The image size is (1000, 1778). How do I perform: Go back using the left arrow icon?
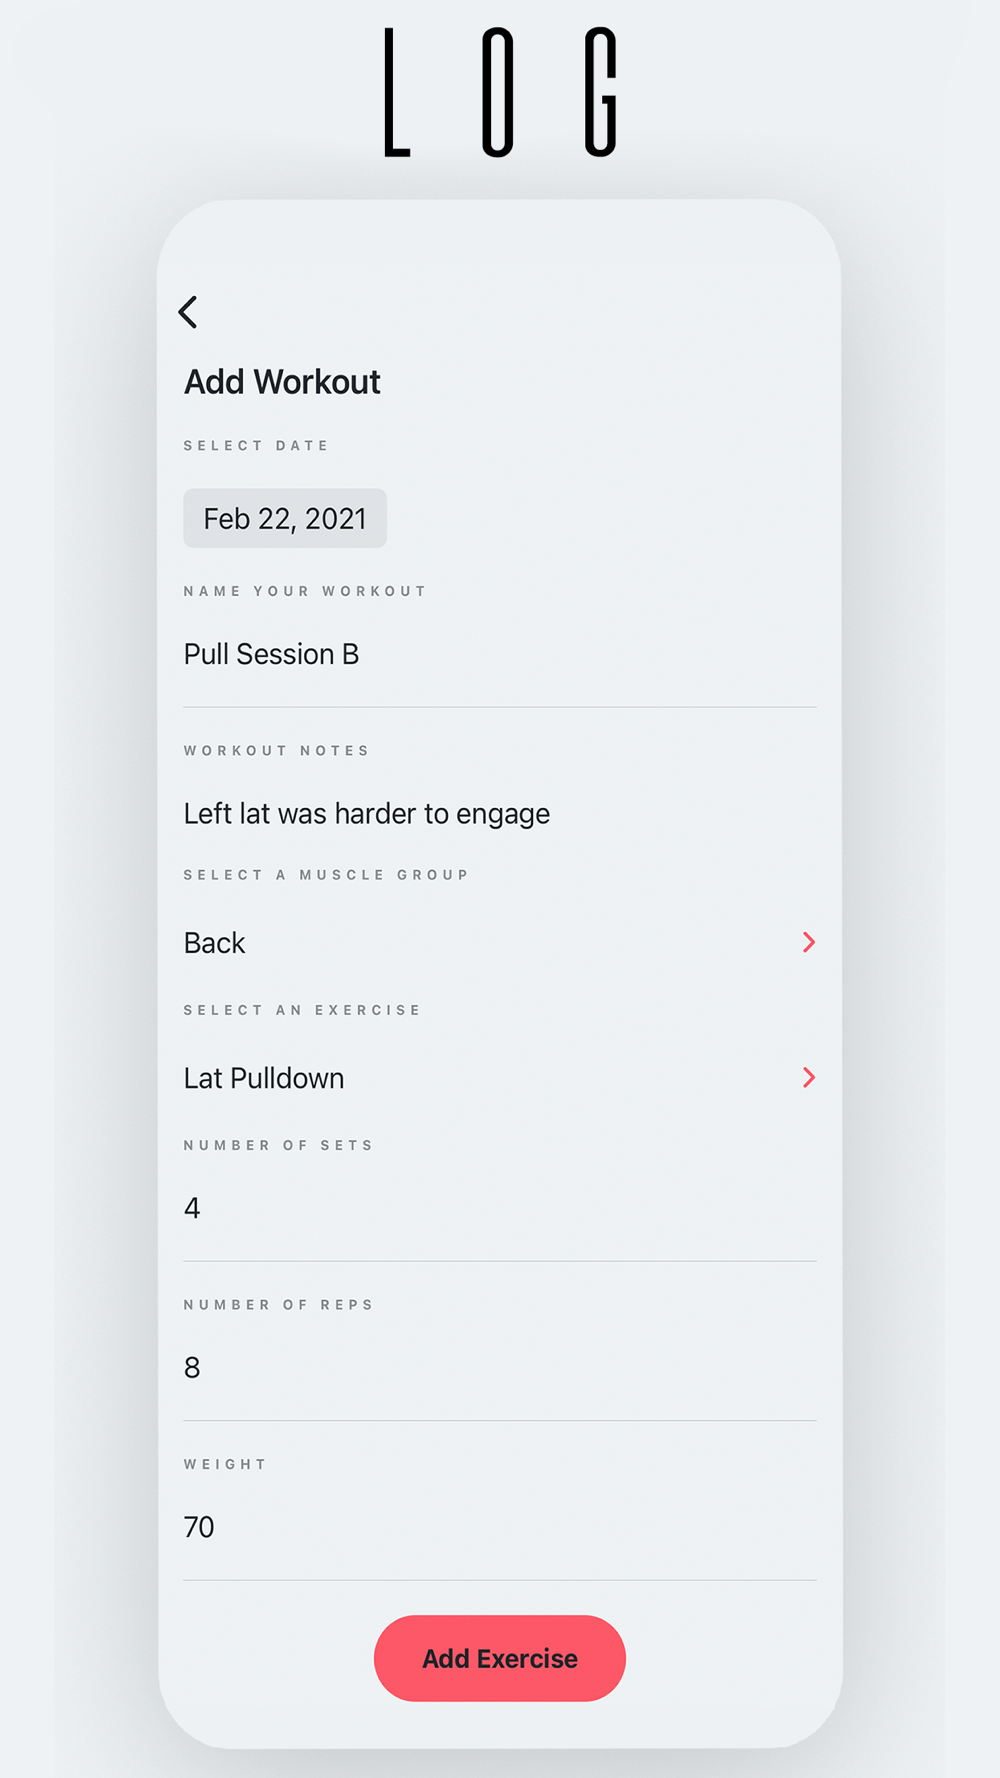188,312
